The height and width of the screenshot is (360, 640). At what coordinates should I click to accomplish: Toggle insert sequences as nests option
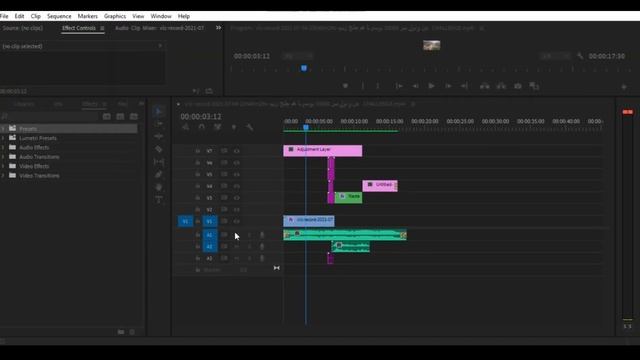[x=186, y=127]
